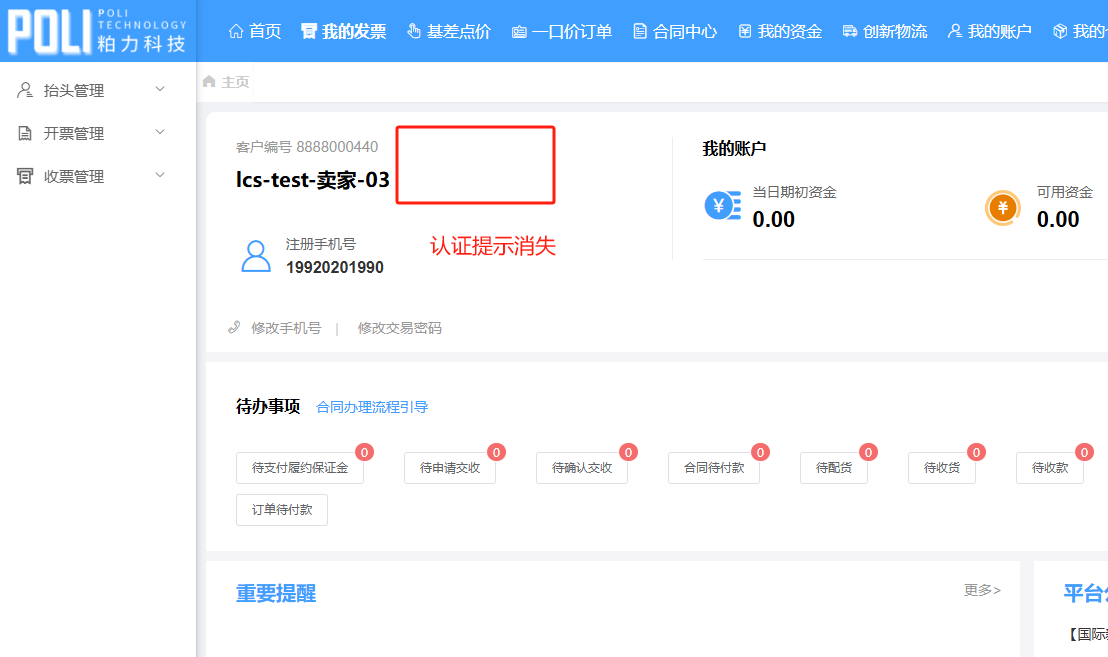Click the 开票管理 document icon in sidebar
This screenshot has width=1108, height=657.
(25, 133)
